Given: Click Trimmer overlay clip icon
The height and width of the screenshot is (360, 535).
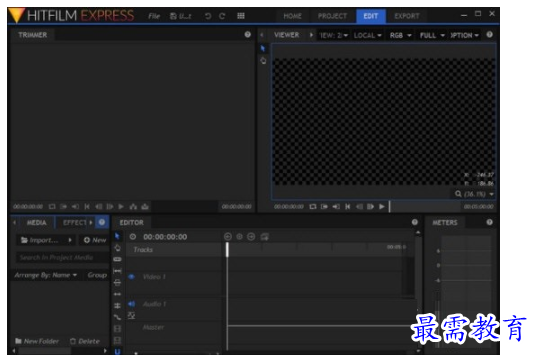Looking at the screenshot, I should [145, 206].
